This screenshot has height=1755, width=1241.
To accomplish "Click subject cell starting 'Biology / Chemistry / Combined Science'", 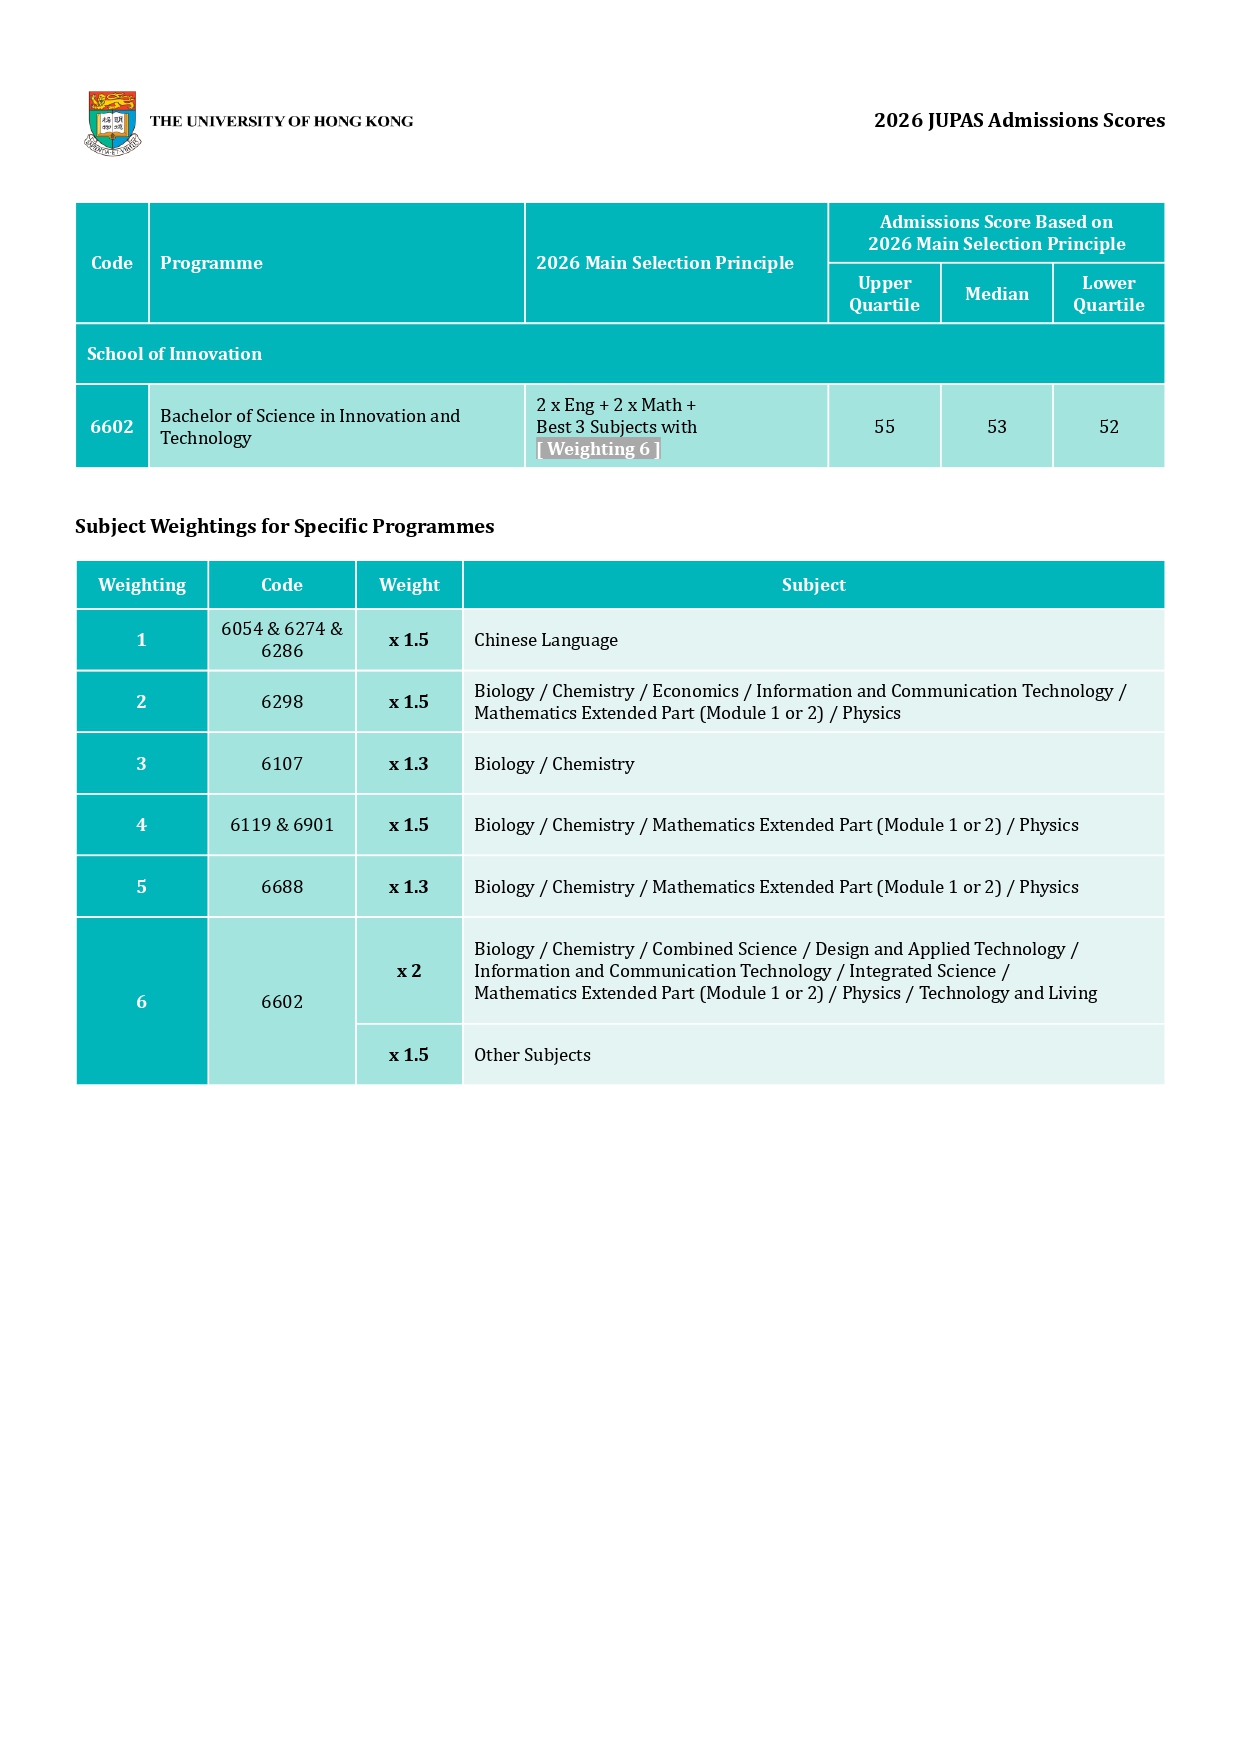I will (x=814, y=971).
